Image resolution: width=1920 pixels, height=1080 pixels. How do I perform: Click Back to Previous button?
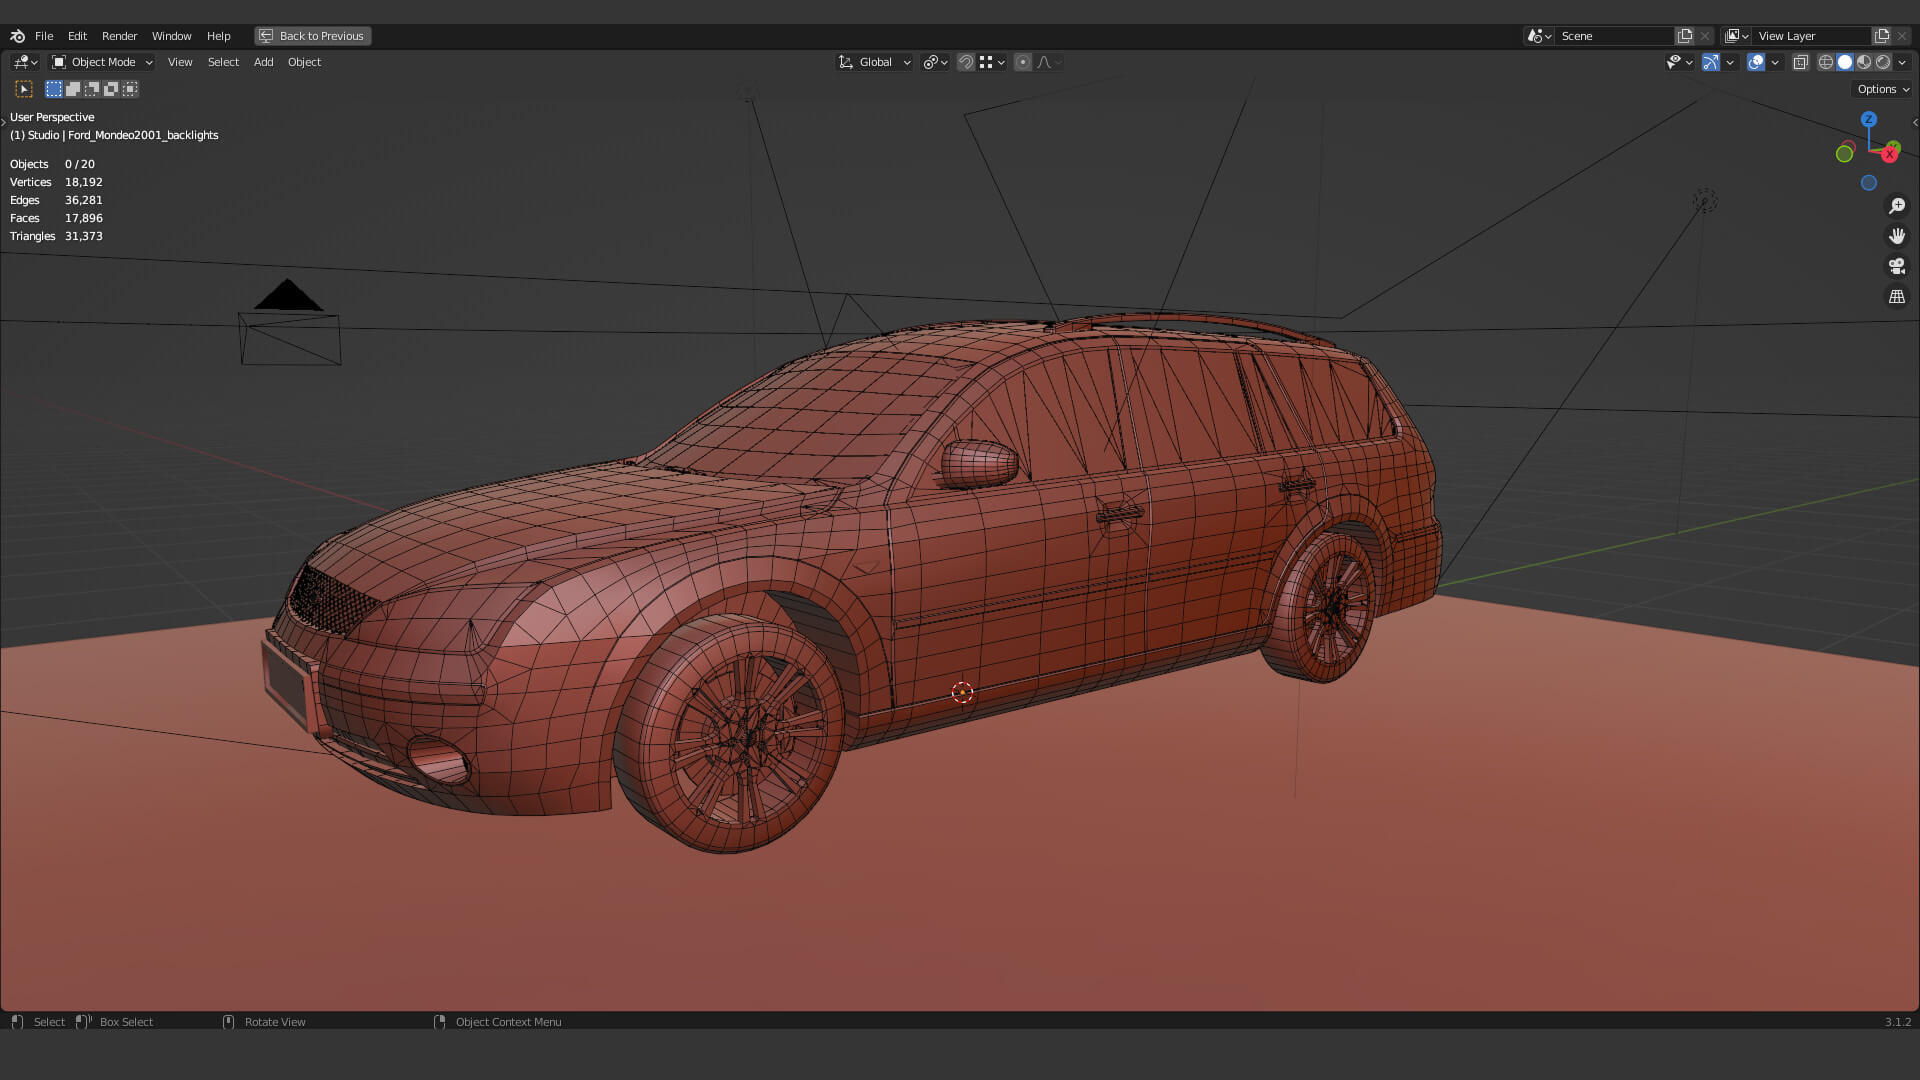pos(312,36)
